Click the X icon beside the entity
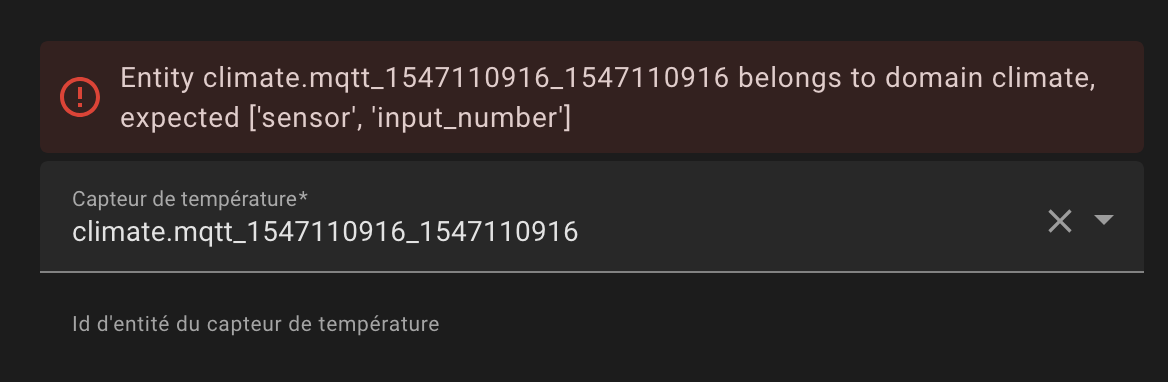Viewport: 1168px width, 382px height. [1059, 221]
